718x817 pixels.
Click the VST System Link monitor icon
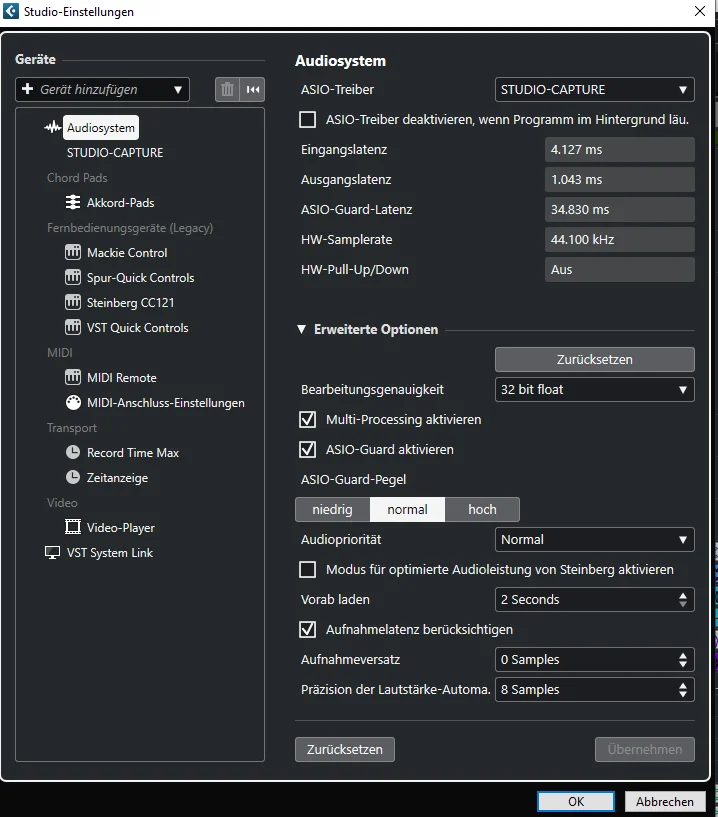tap(53, 552)
